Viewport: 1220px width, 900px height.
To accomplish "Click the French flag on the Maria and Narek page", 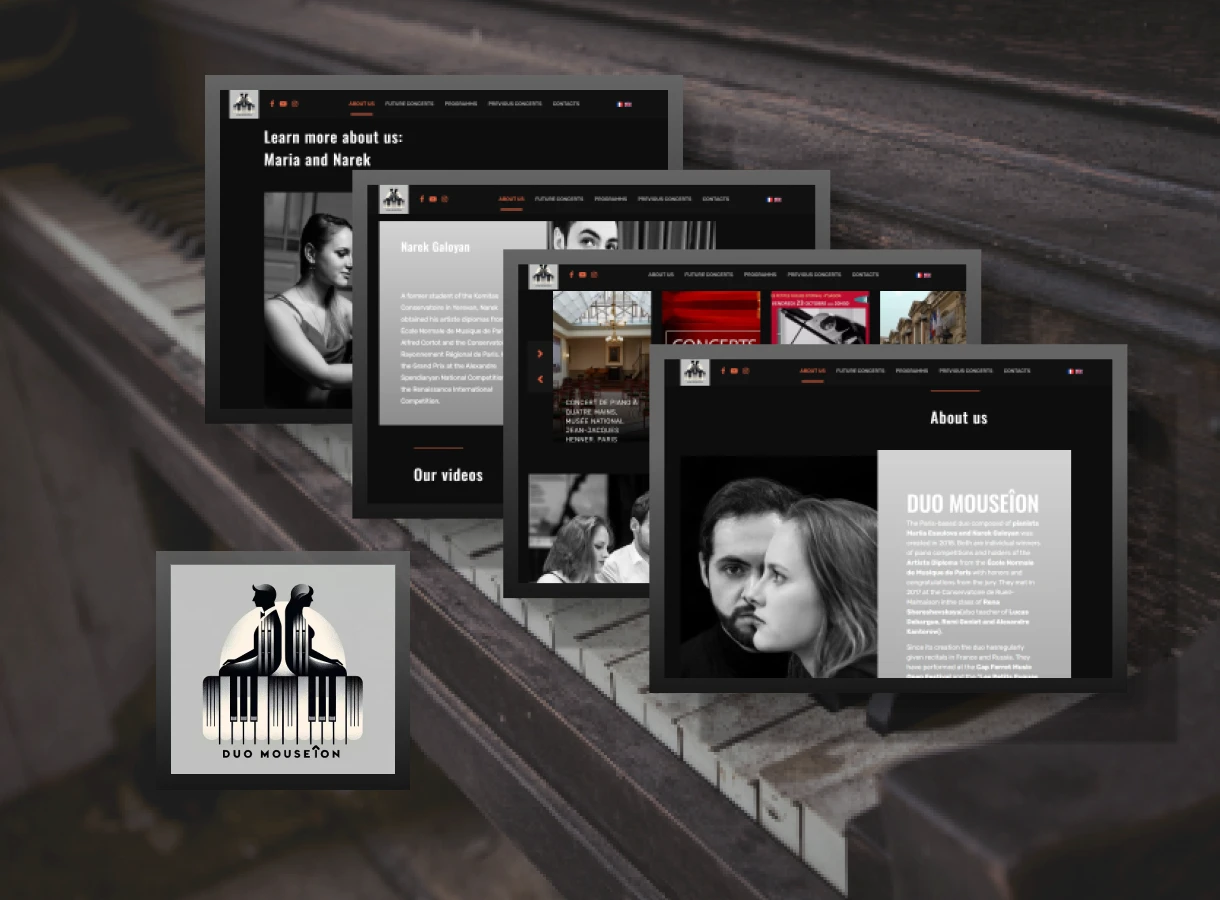I will (x=620, y=104).
